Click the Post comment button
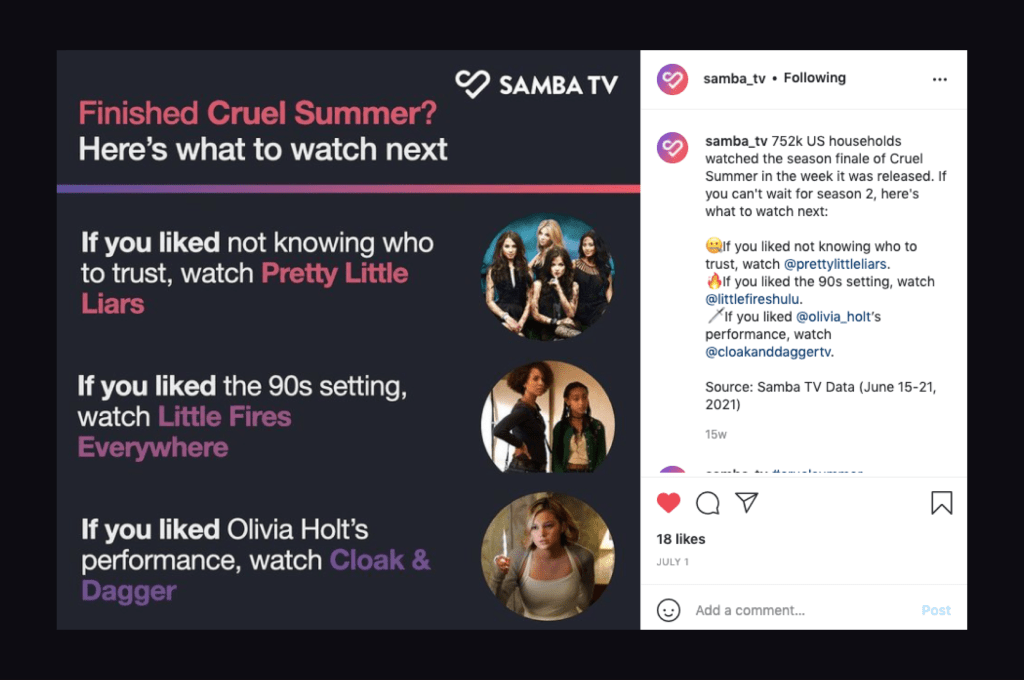 [x=936, y=610]
